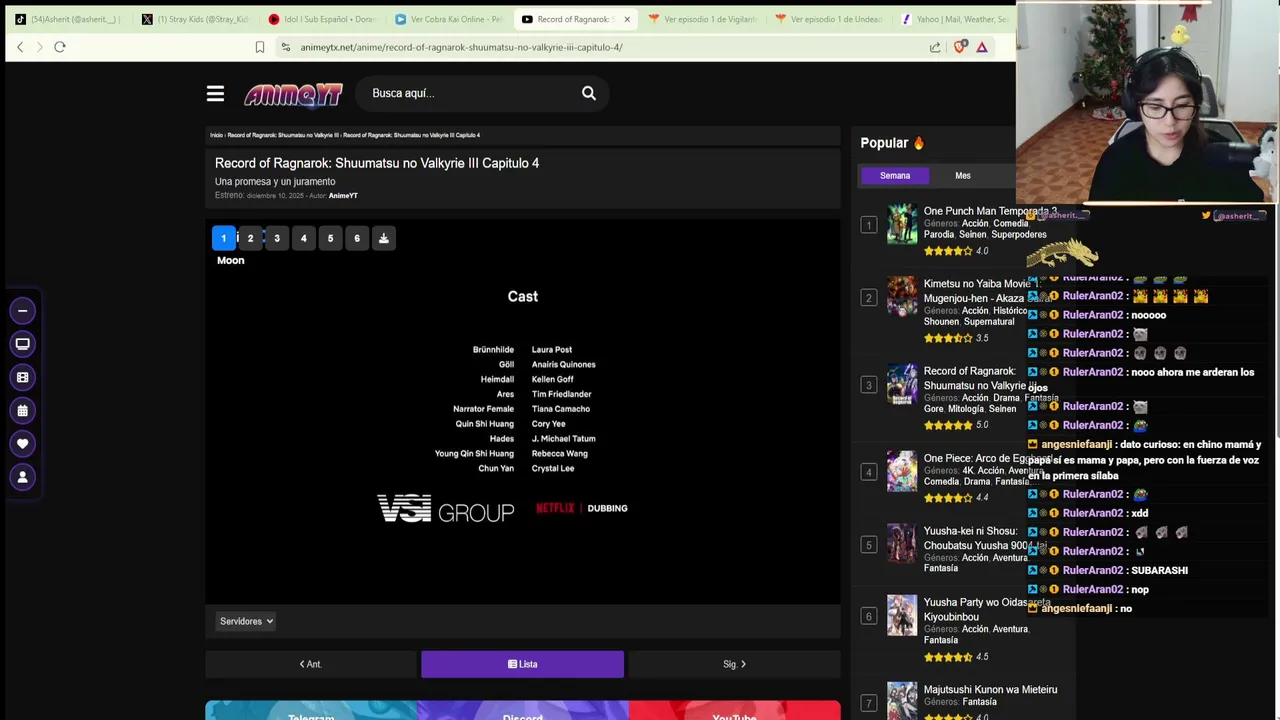Open the Brave shield icon
The image size is (1280, 720).
tap(960, 47)
